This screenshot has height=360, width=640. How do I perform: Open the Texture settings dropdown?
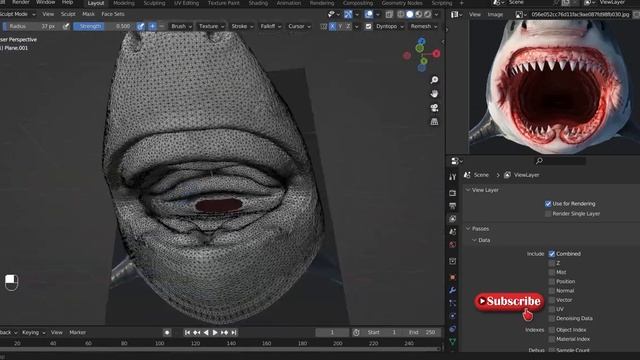click(x=211, y=26)
